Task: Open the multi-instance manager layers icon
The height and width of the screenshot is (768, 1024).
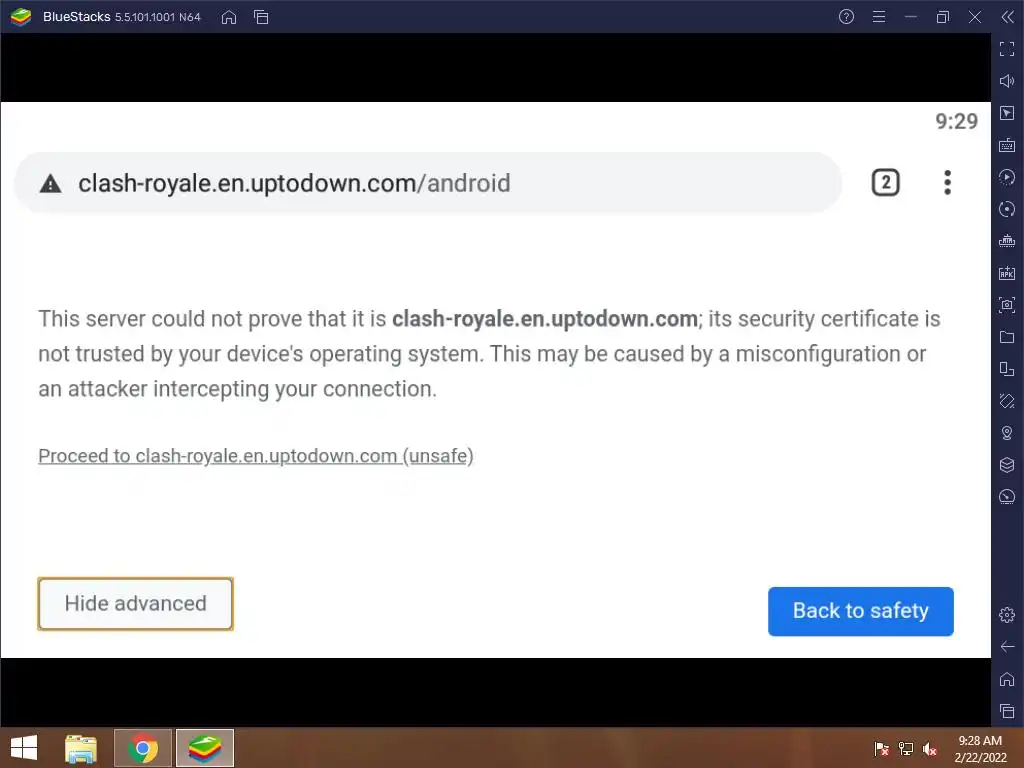Action: (1006, 465)
